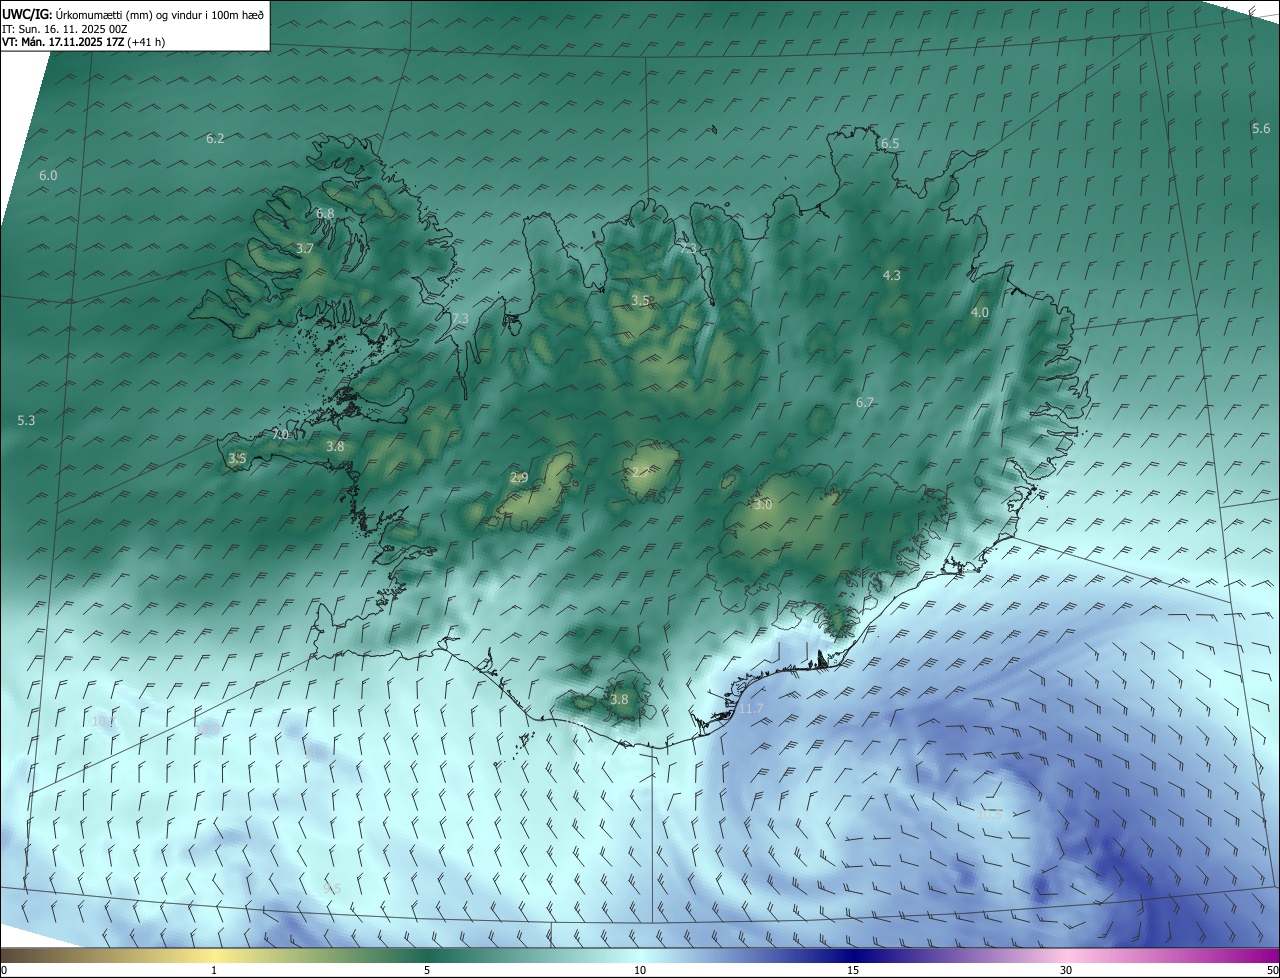Click the 3.7 value in the Westfjords
This screenshot has height=978, width=1280.
point(305,248)
